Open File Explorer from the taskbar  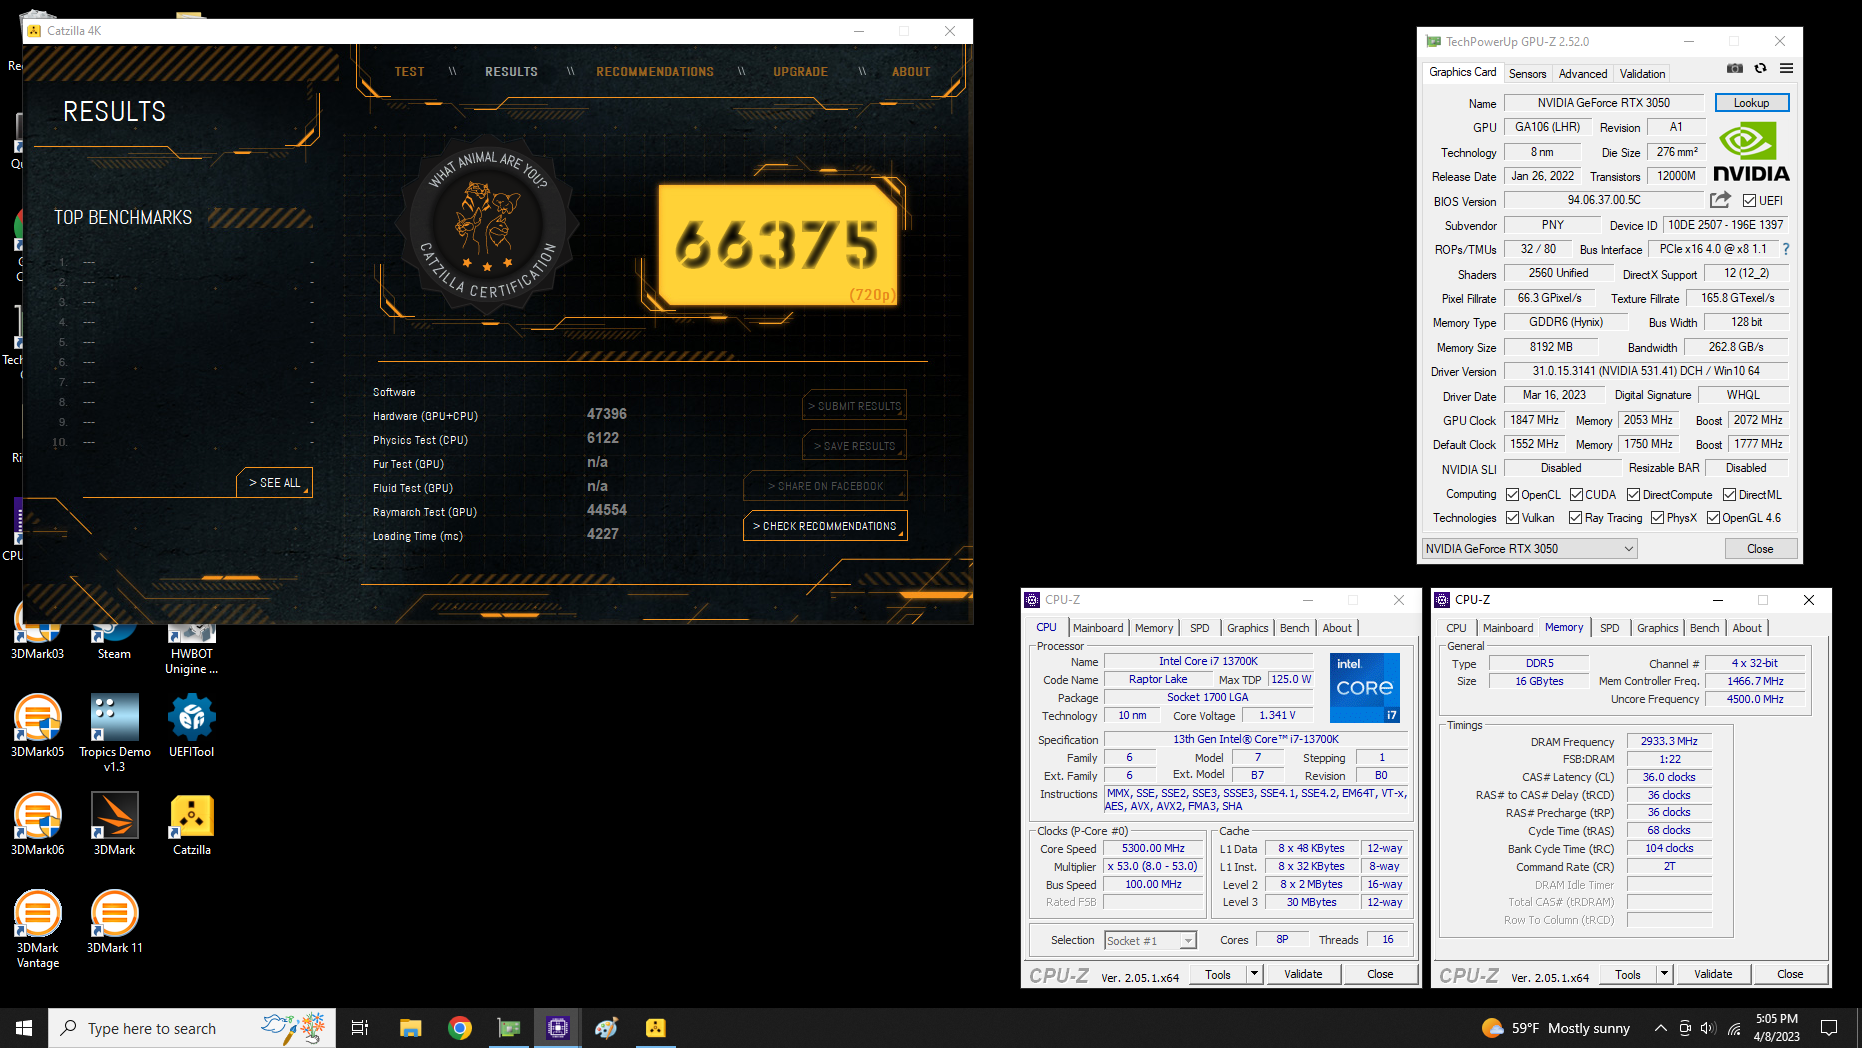point(410,1028)
